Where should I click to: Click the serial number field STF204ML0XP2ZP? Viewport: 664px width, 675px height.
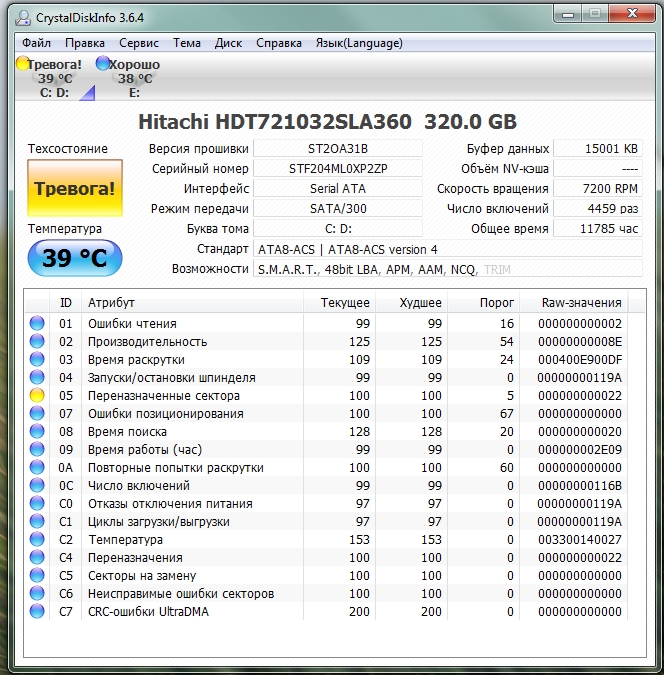pos(338,168)
